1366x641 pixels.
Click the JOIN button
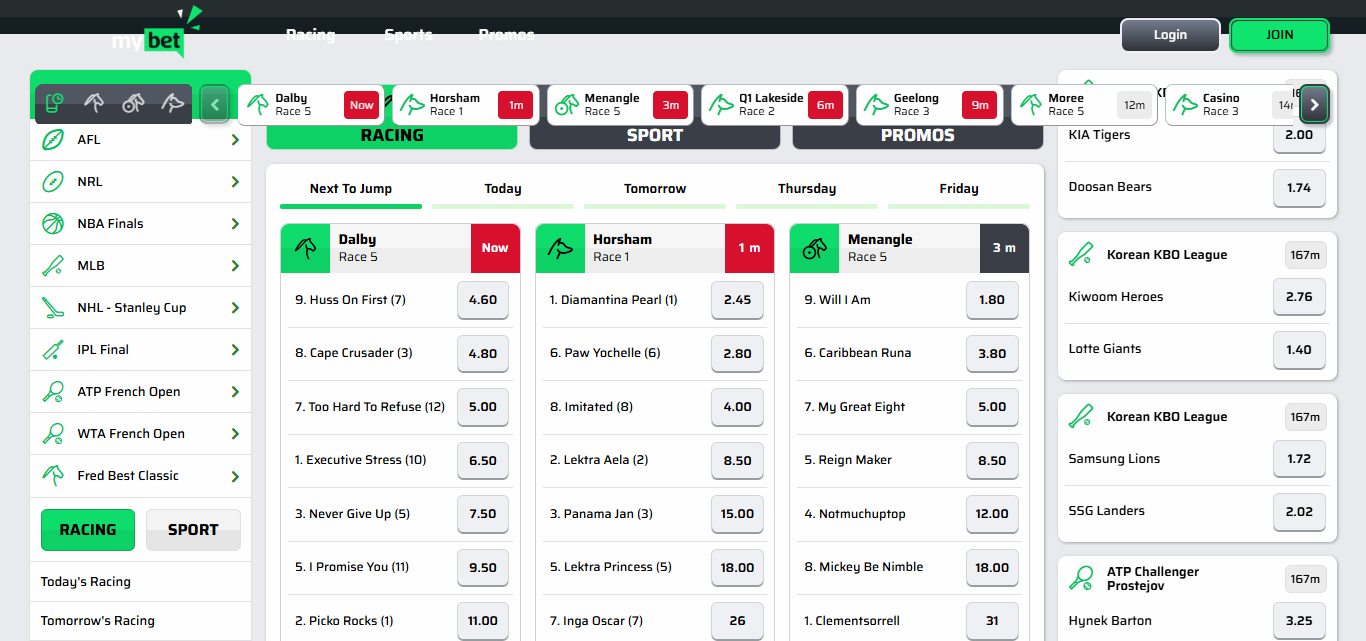click(1279, 35)
